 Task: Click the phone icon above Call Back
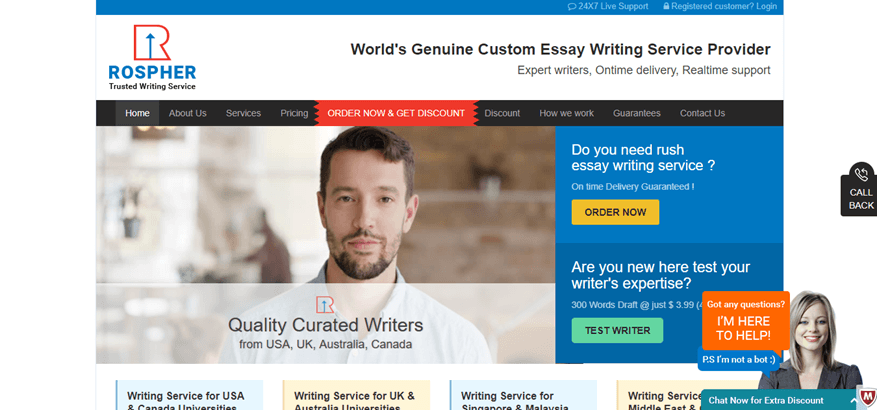861,174
